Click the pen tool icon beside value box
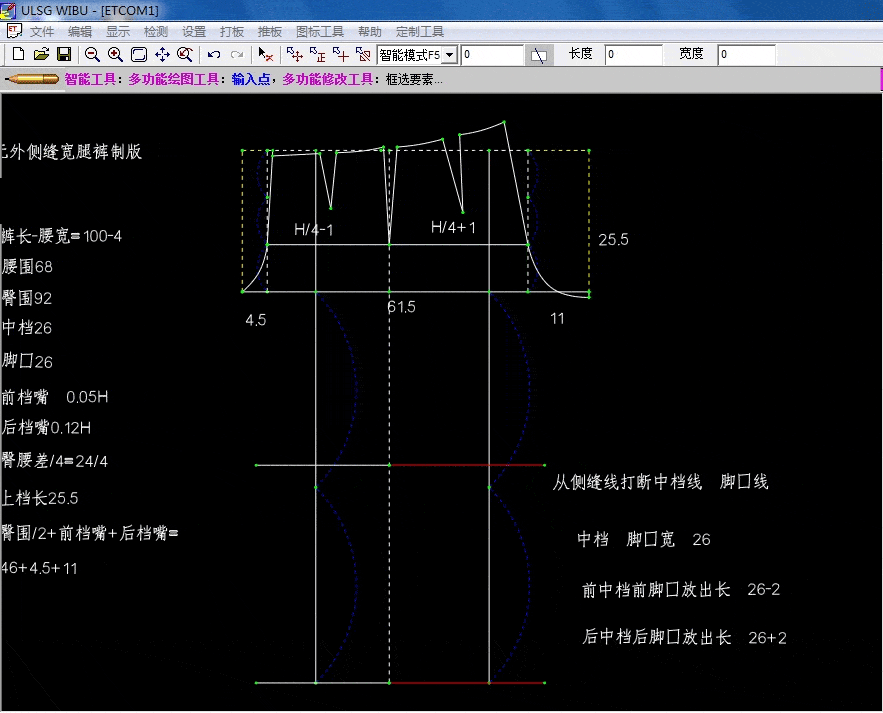 [537, 54]
